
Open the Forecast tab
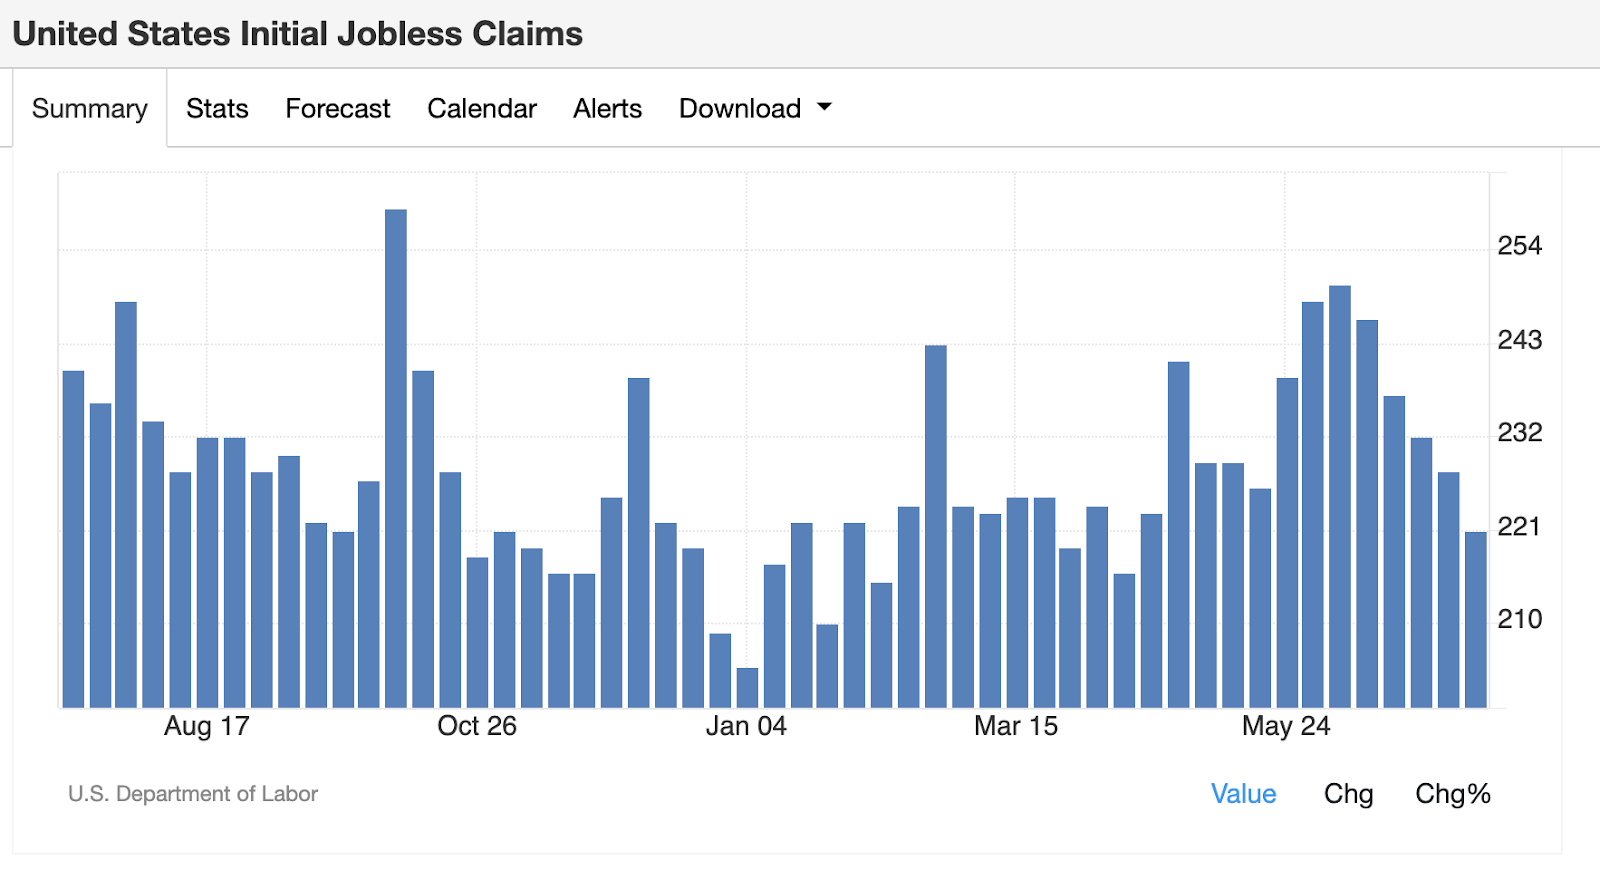(x=338, y=108)
